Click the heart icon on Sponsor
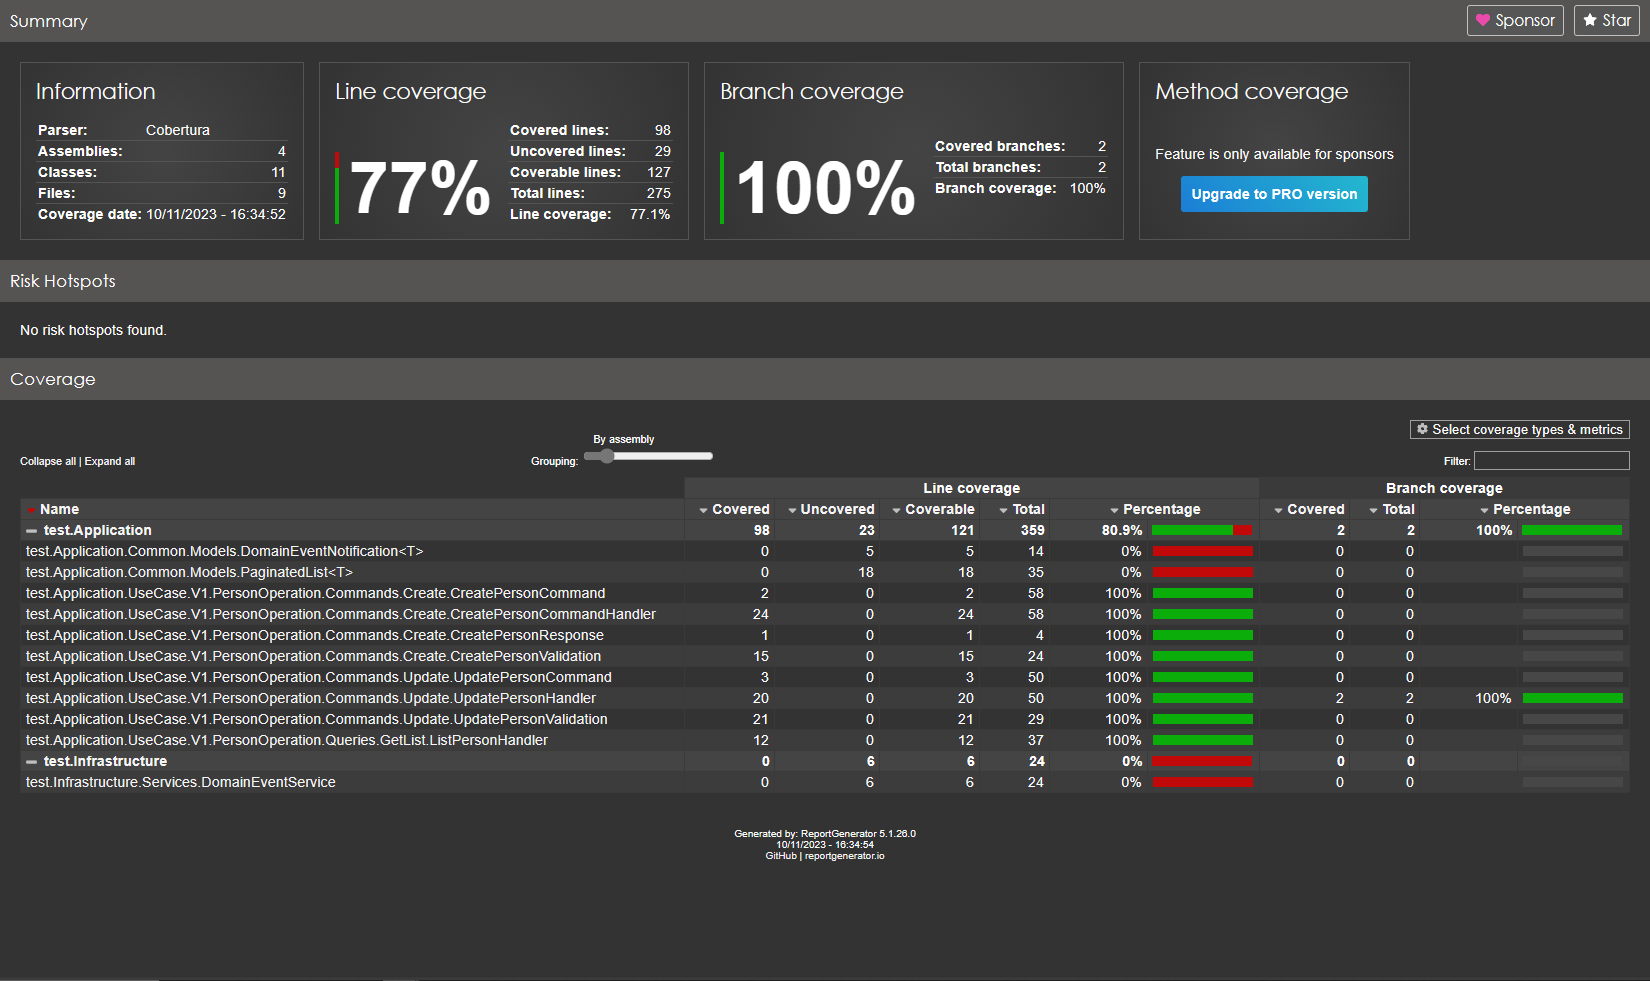The width and height of the screenshot is (1650, 981). (x=1483, y=20)
